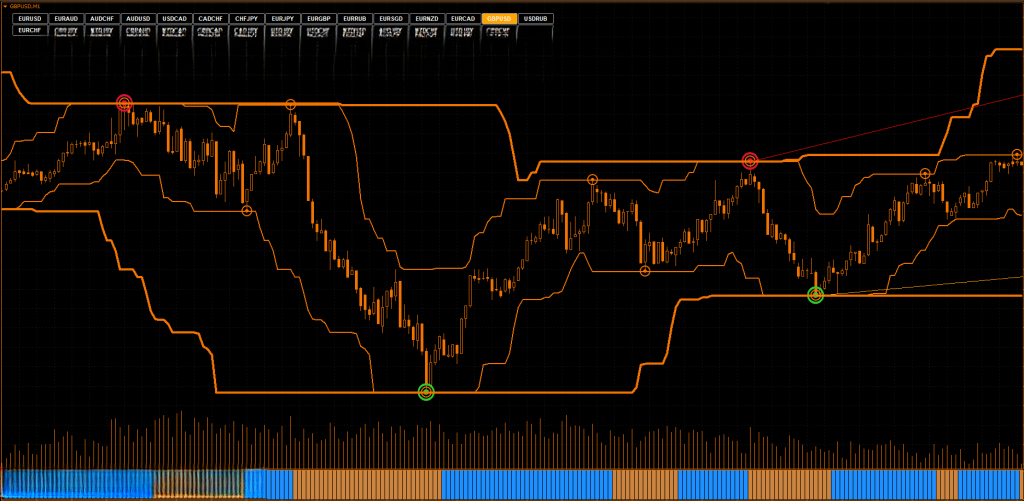Image resolution: width=1024 pixels, height=501 pixels.
Task: Select the EURNZD tab
Action: pos(427,19)
